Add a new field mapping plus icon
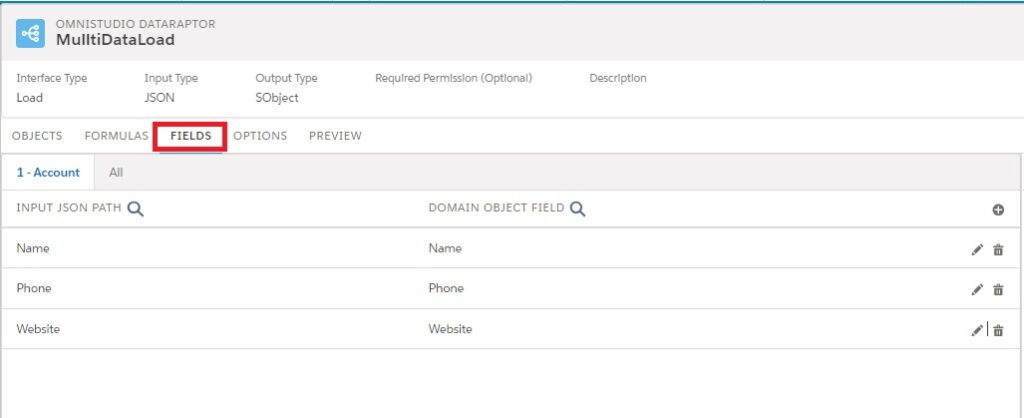Image resolution: width=1024 pixels, height=418 pixels. click(x=998, y=210)
